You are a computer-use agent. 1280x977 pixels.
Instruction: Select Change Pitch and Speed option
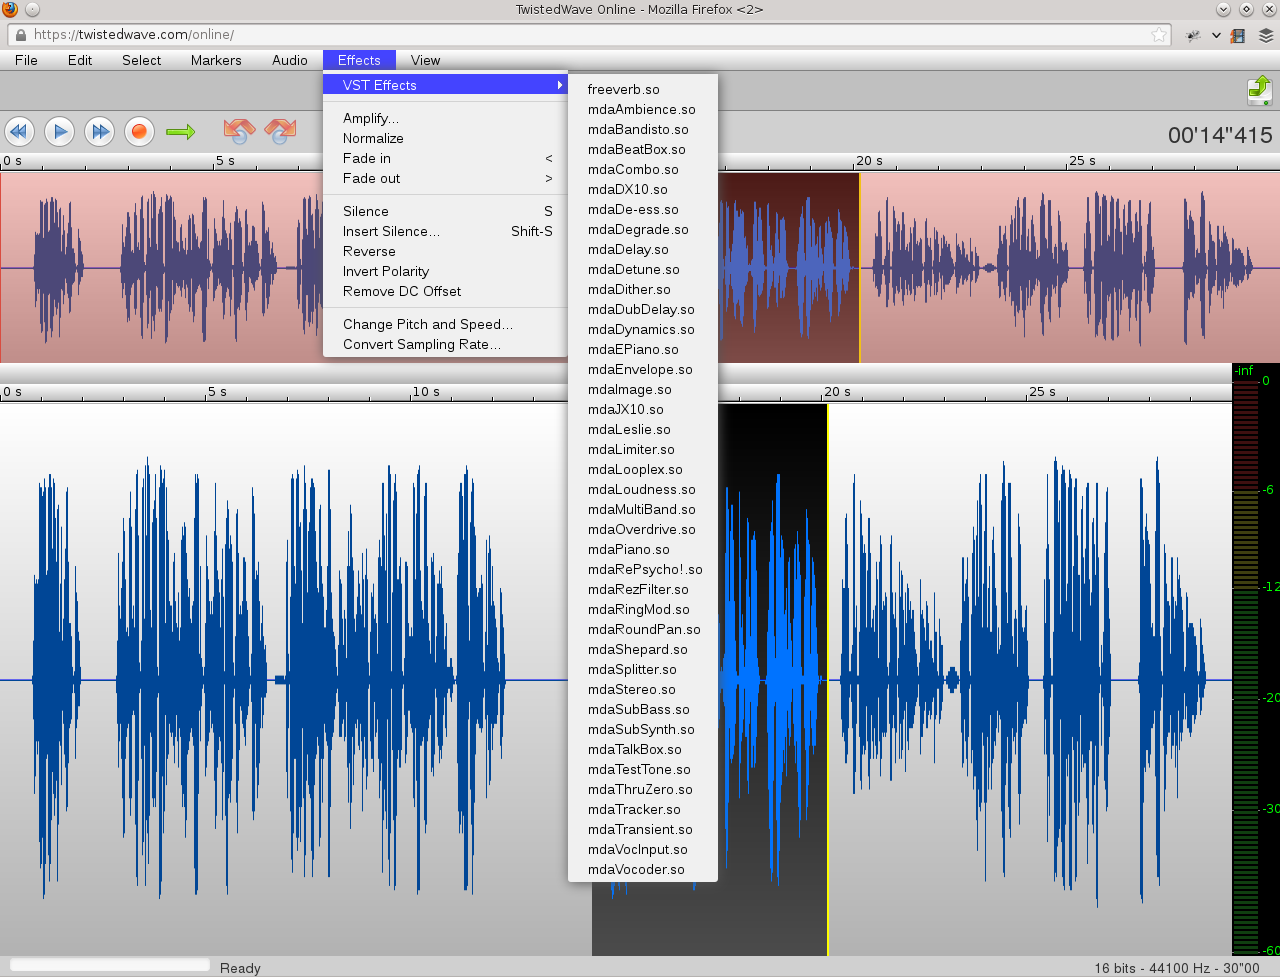427,324
